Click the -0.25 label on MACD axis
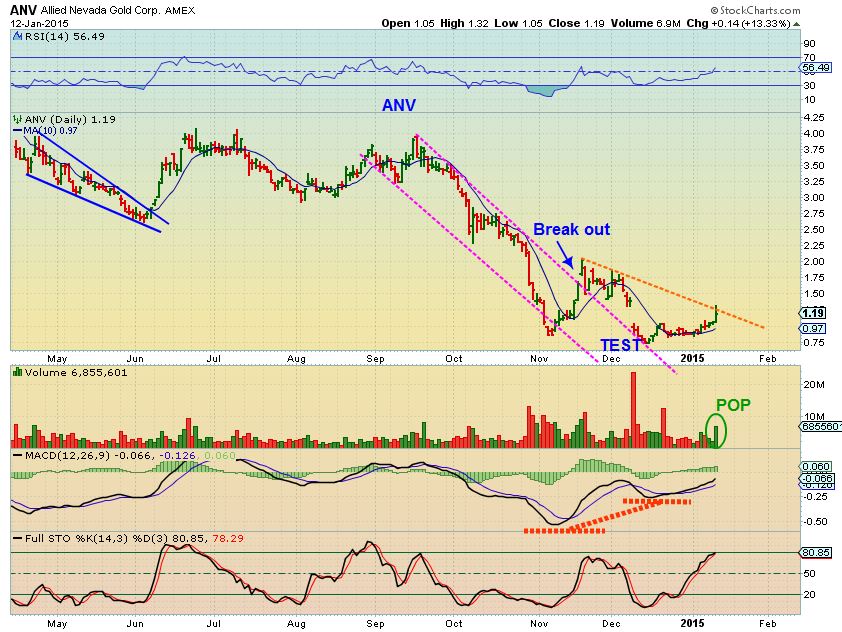The height and width of the screenshot is (632, 842). pyautogui.click(x=816, y=497)
